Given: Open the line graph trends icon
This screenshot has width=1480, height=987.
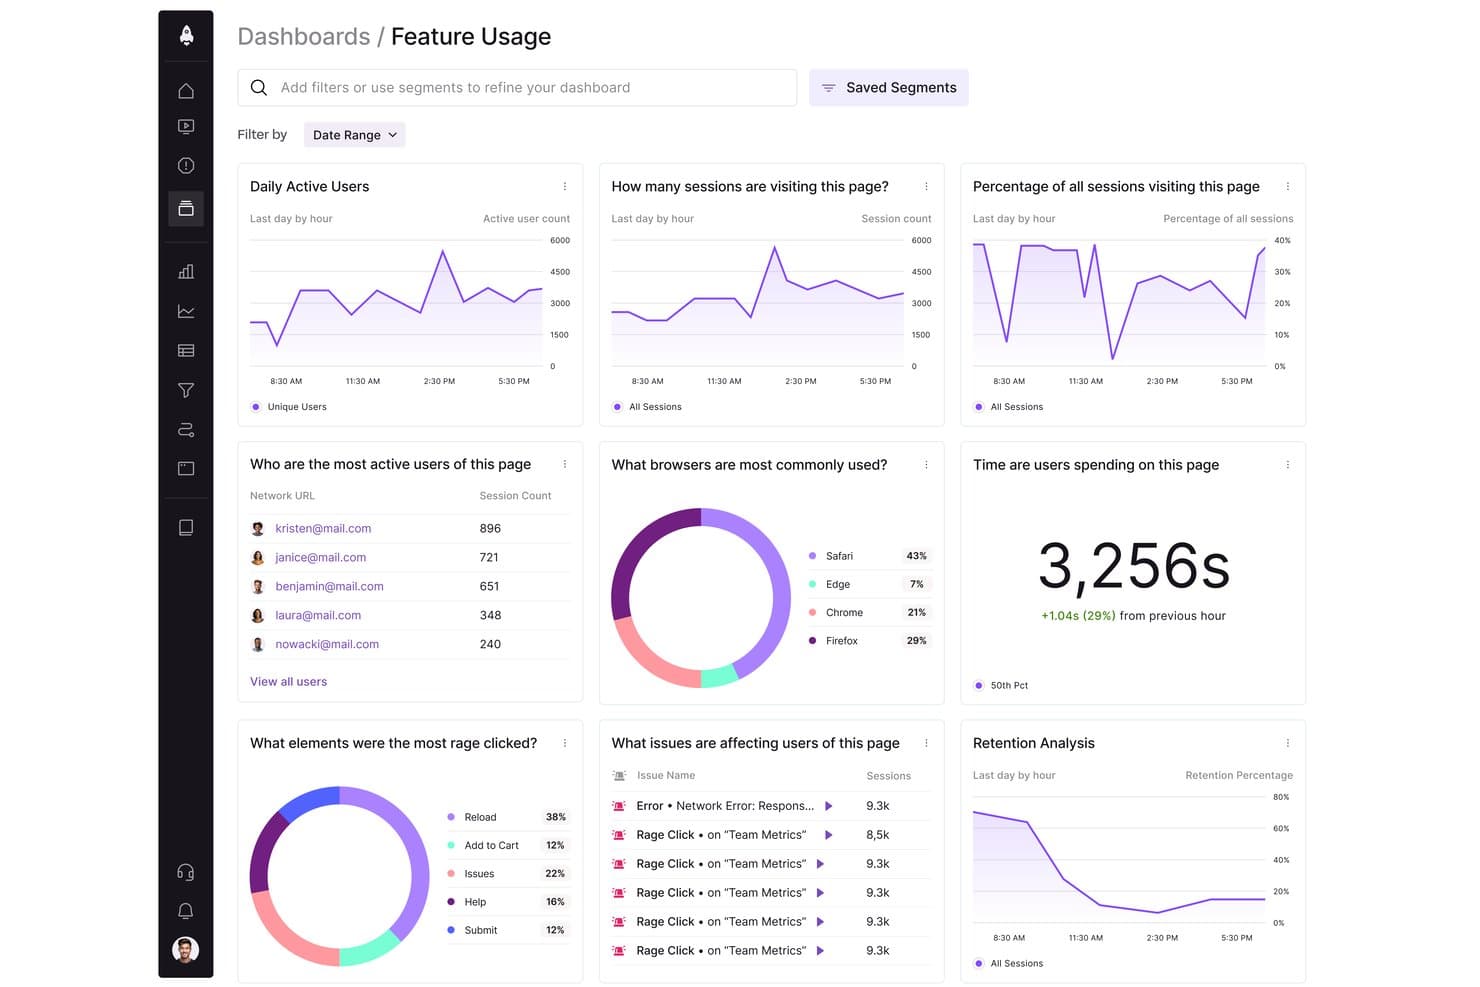Looking at the screenshot, I should pyautogui.click(x=186, y=311).
